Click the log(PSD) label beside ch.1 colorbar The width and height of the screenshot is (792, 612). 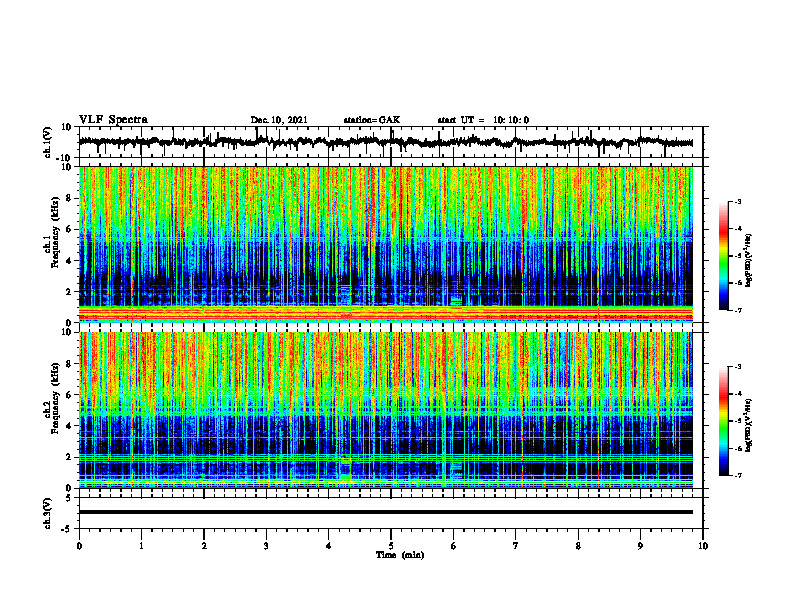(x=749, y=261)
